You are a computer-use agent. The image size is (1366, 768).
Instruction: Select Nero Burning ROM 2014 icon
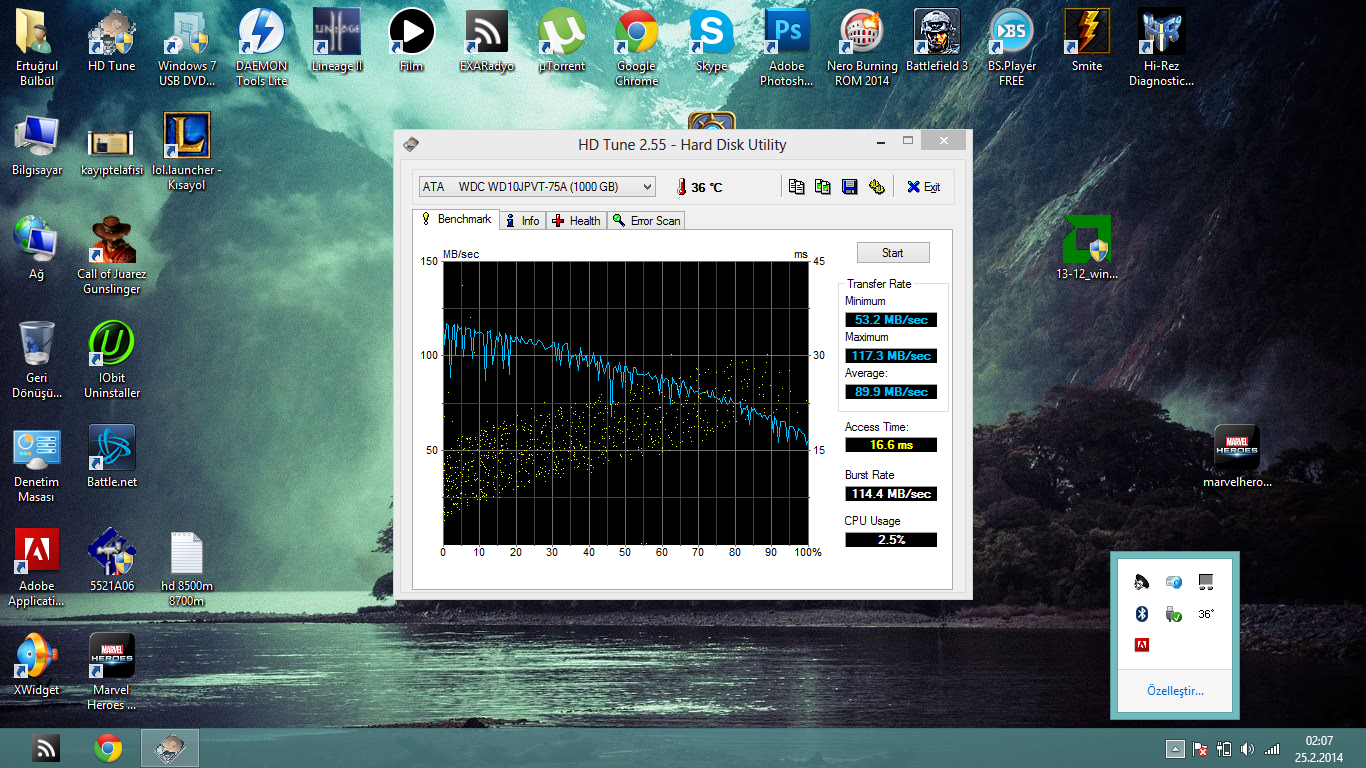tap(862, 48)
